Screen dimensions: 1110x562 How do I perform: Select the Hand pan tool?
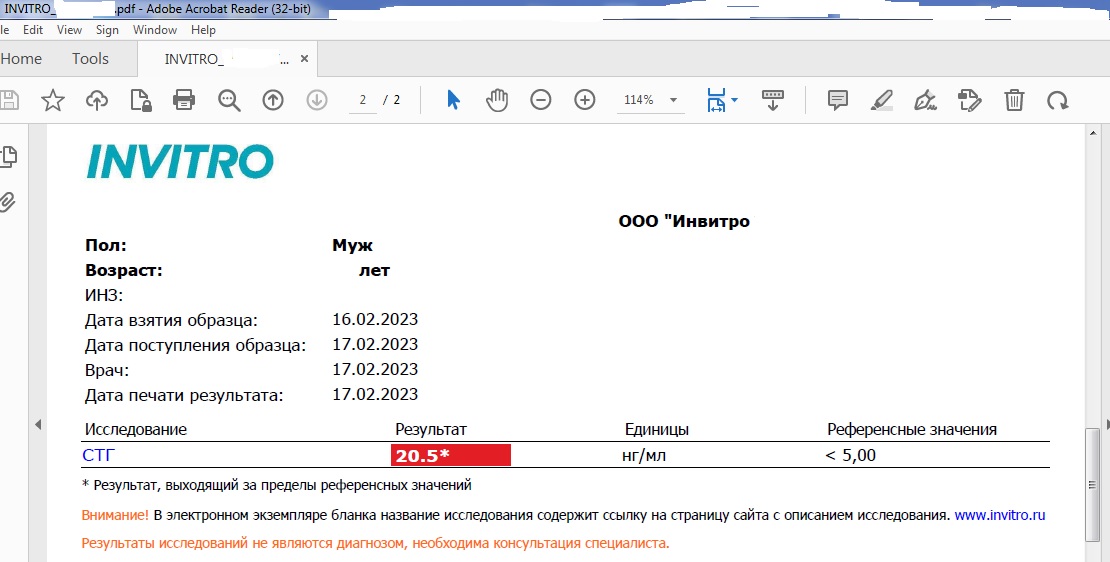[x=497, y=100]
